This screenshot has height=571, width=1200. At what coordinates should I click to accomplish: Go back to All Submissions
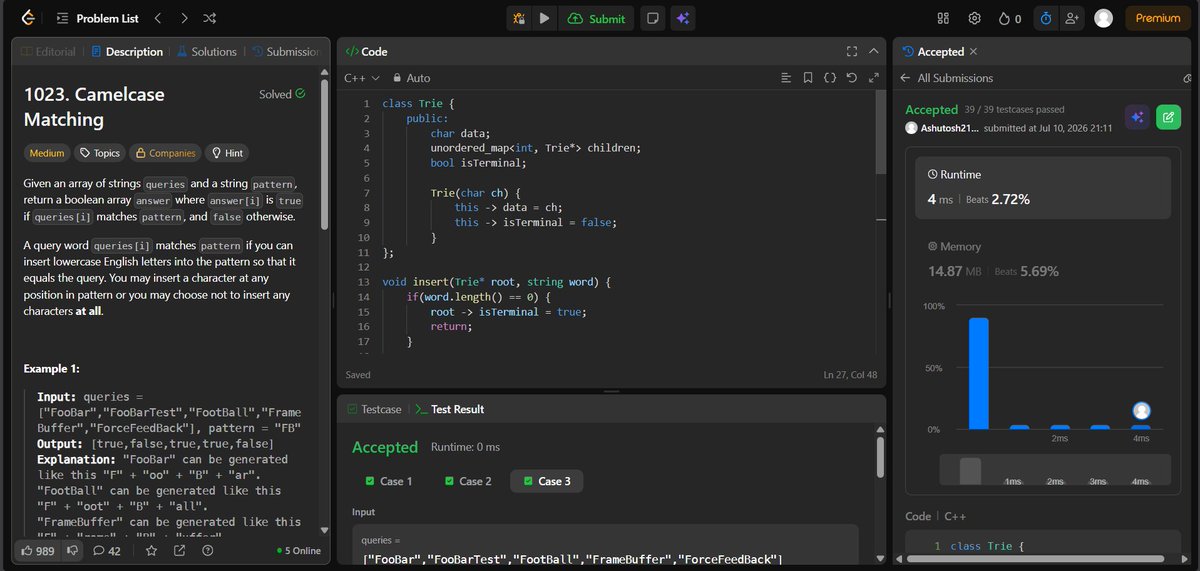point(947,78)
